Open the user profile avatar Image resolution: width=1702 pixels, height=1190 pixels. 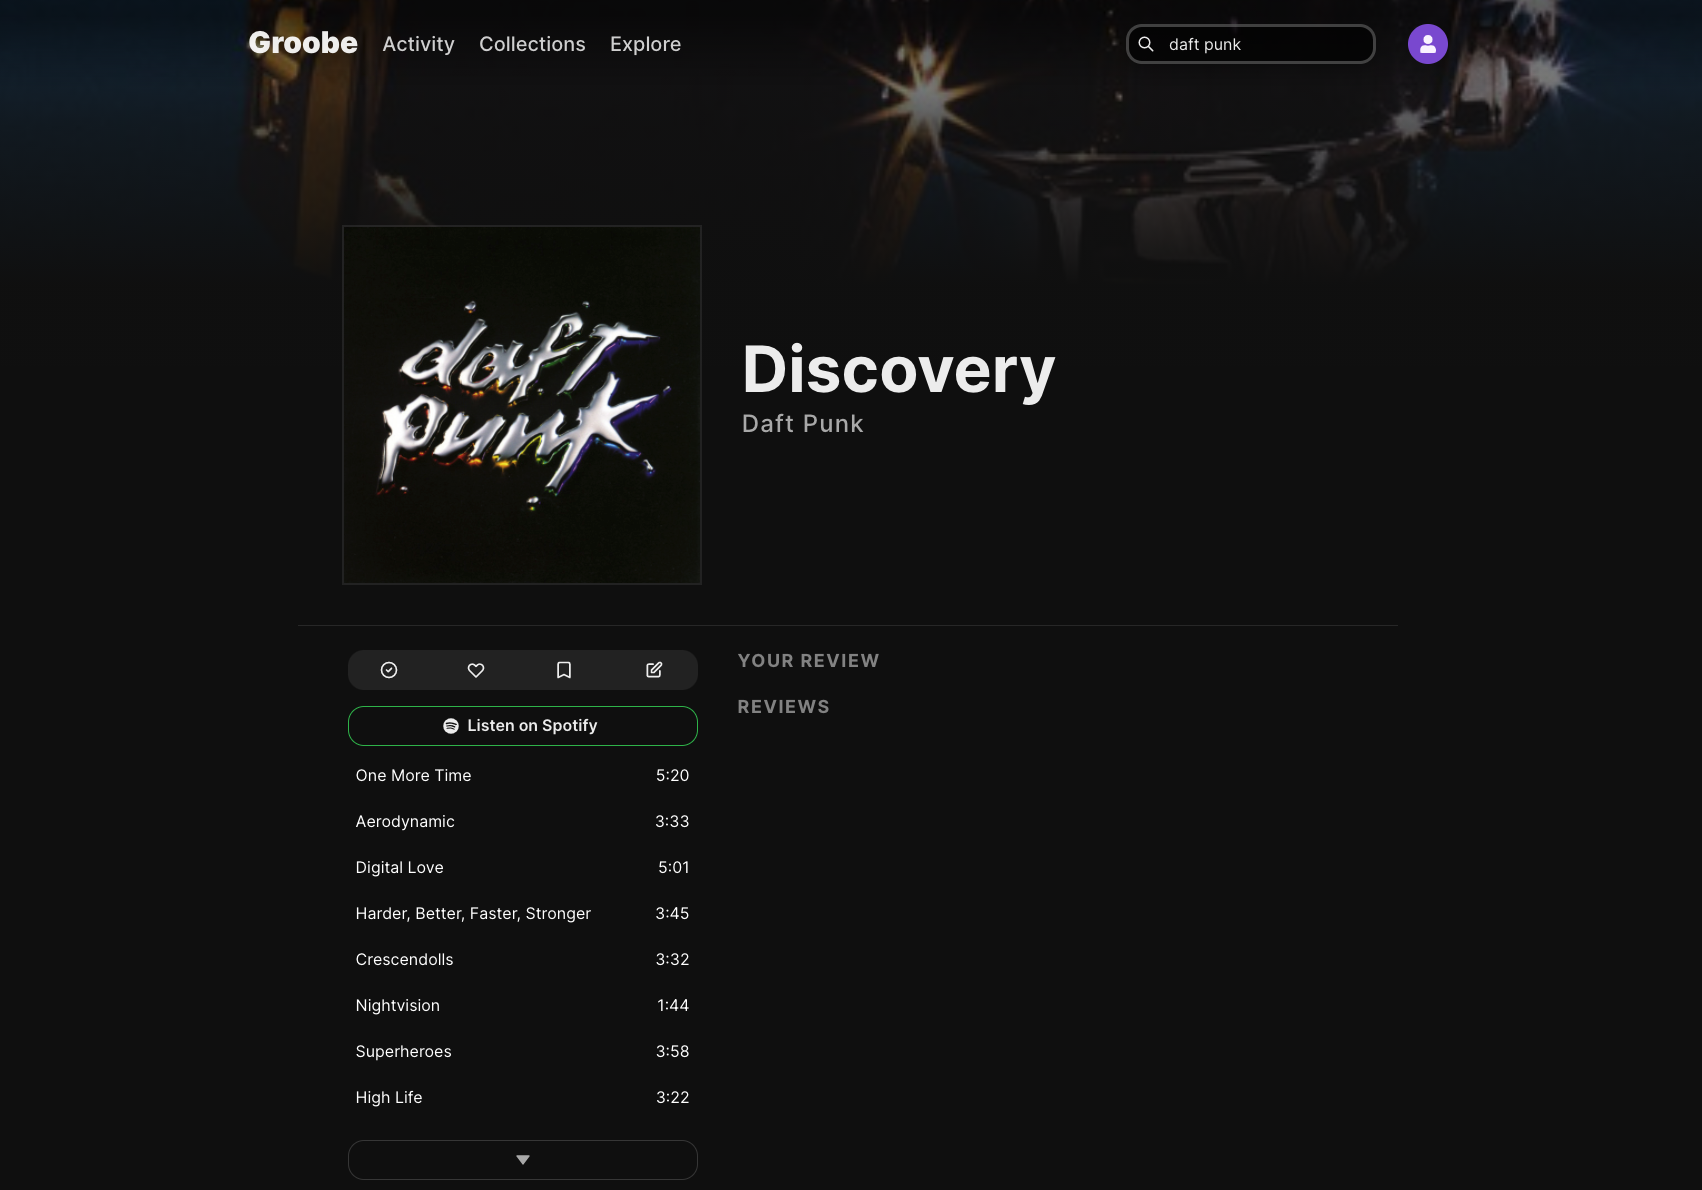(1428, 44)
